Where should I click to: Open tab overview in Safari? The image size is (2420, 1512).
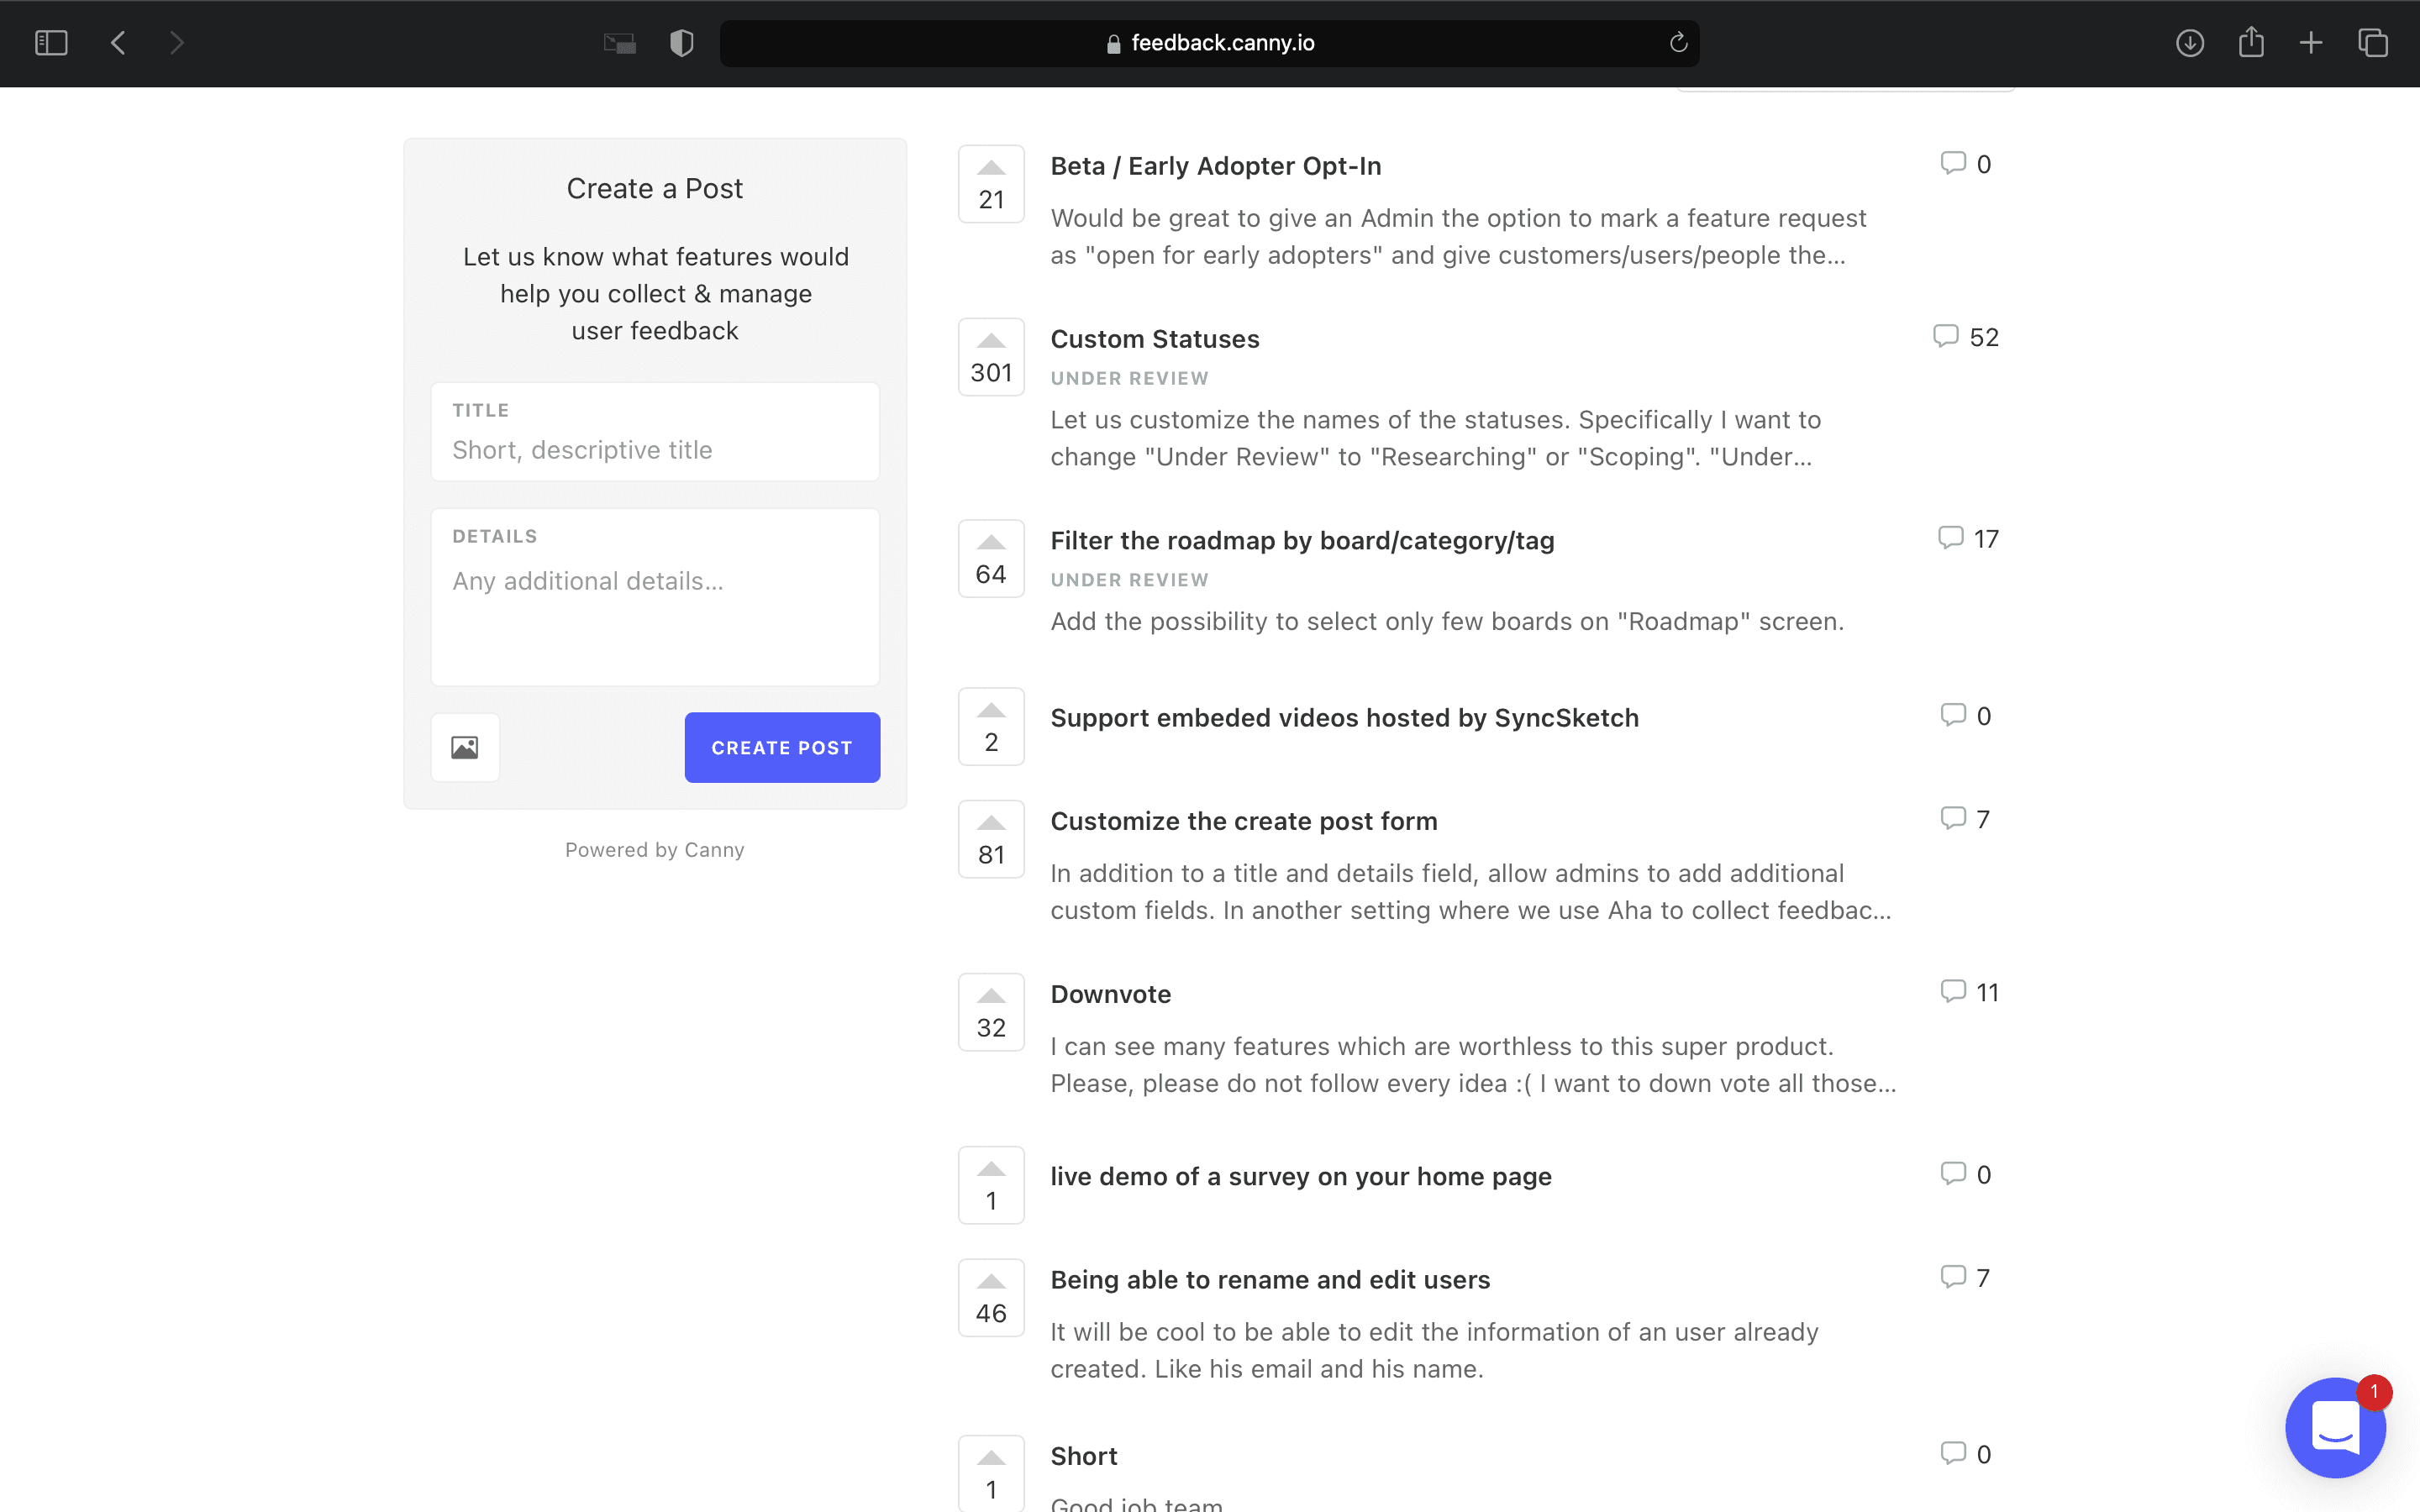coord(2373,43)
